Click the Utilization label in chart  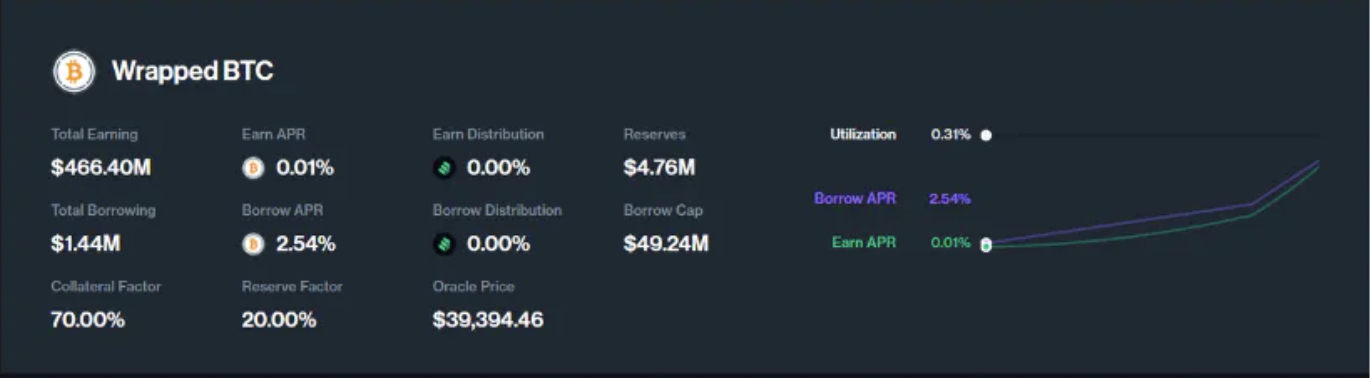[863, 134]
